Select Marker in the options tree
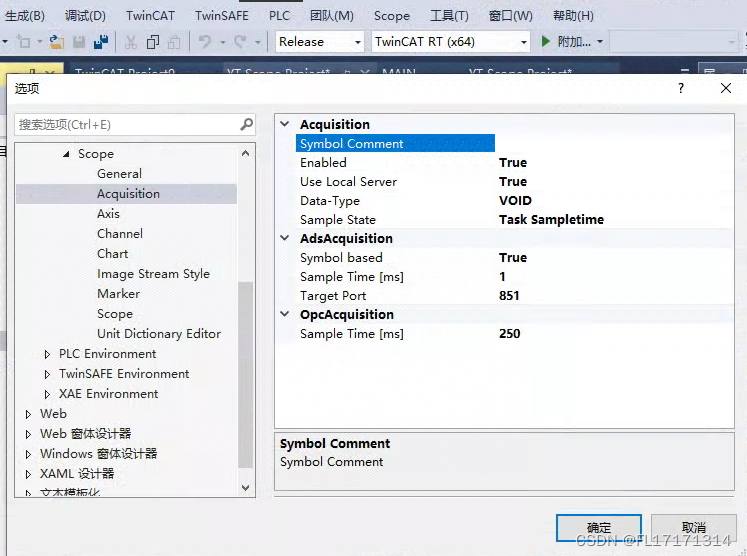This screenshot has width=747, height=556. [x=119, y=294]
